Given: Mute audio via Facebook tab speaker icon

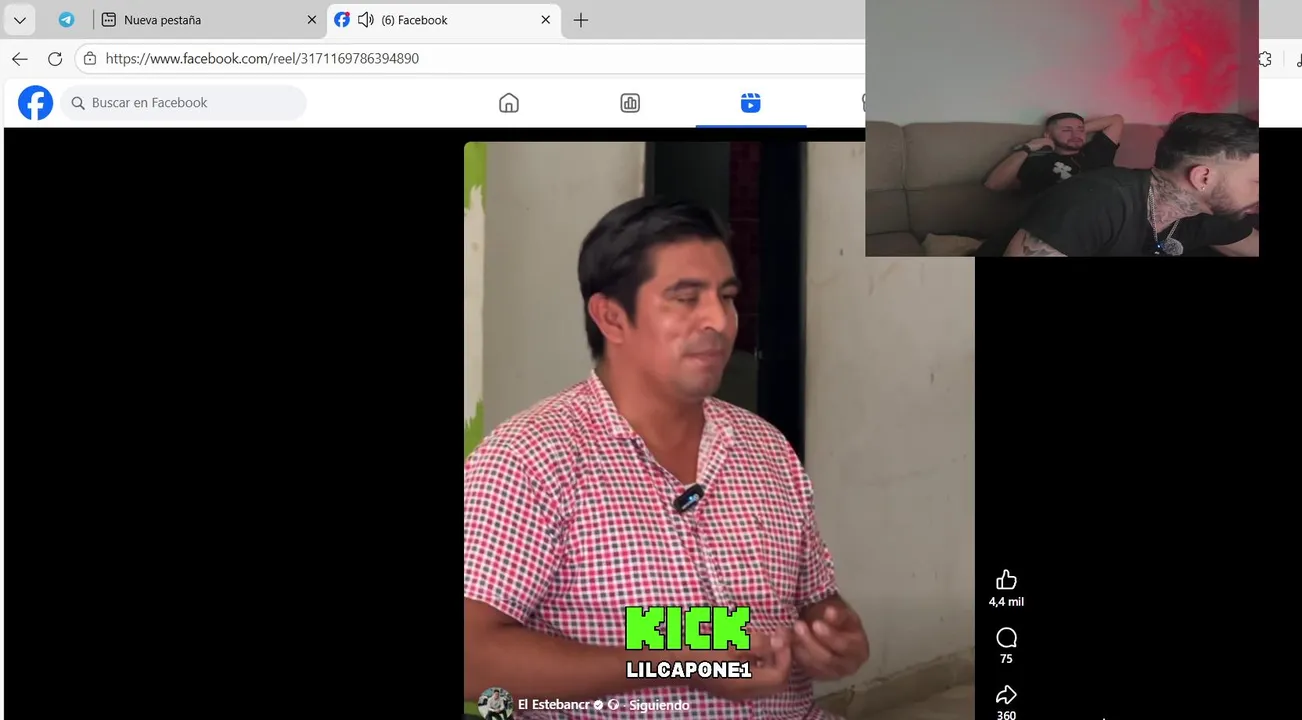Looking at the screenshot, I should 365,20.
